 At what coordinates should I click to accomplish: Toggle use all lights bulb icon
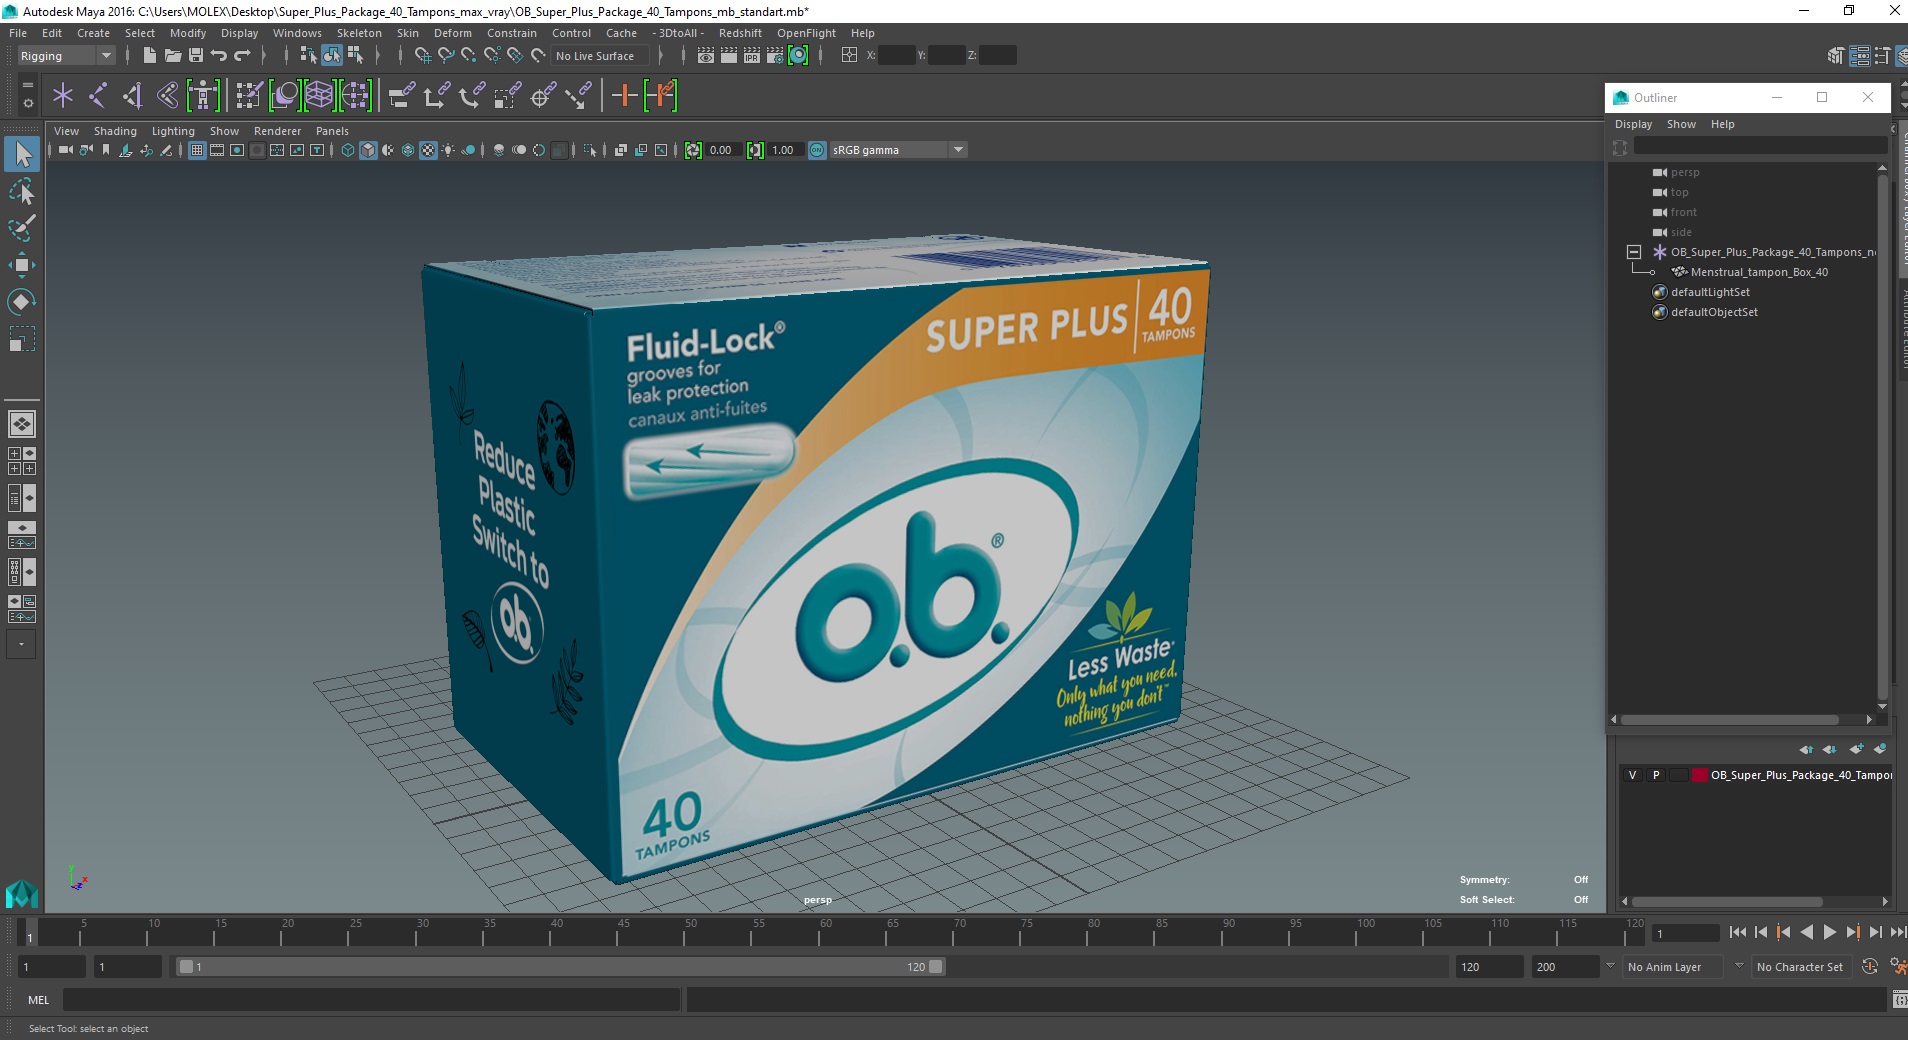[448, 150]
